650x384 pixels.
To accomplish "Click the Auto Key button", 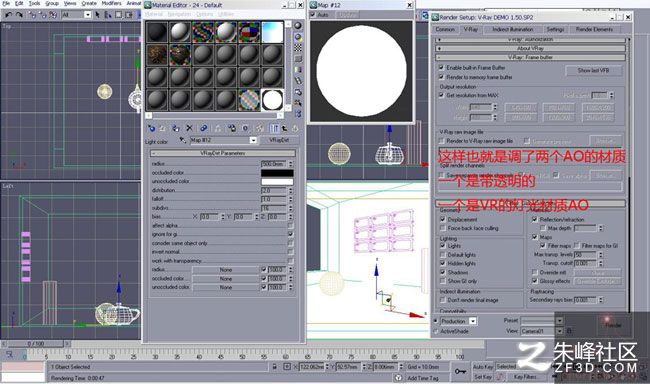I will [x=483, y=367].
